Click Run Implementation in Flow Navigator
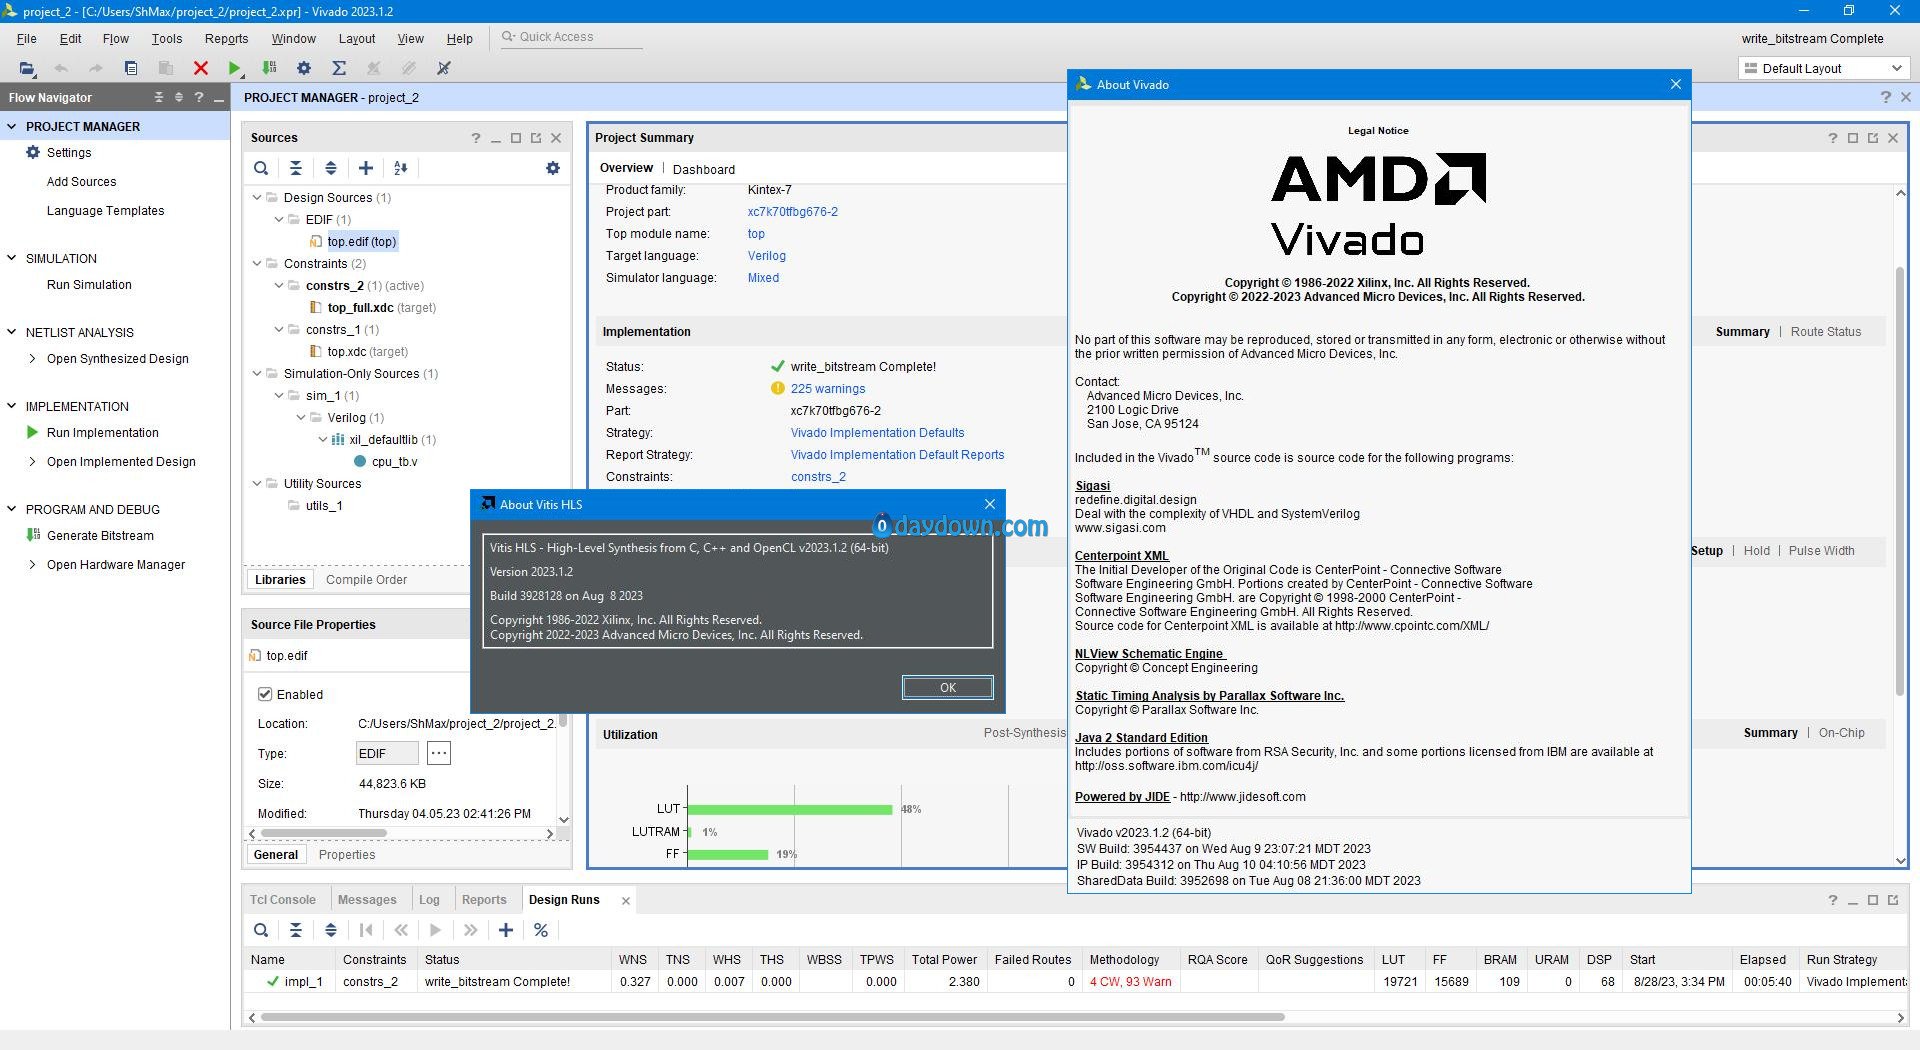Screen dimensions: 1920x1050 [102, 432]
